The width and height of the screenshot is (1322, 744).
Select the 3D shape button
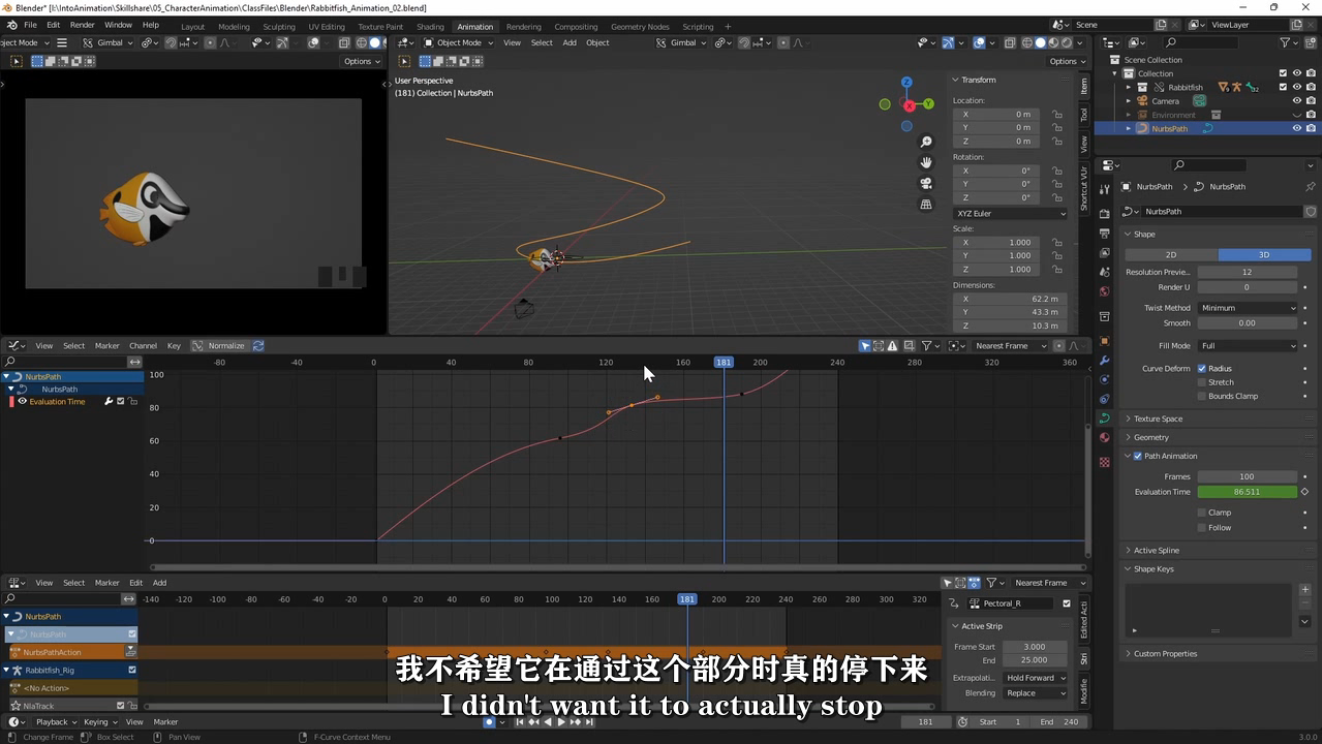(x=1264, y=255)
